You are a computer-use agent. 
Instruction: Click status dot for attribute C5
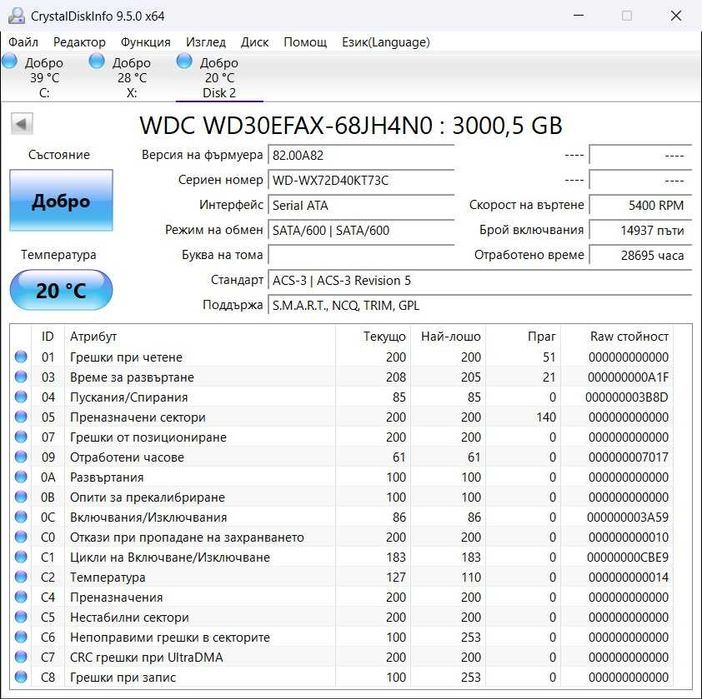click(21, 617)
